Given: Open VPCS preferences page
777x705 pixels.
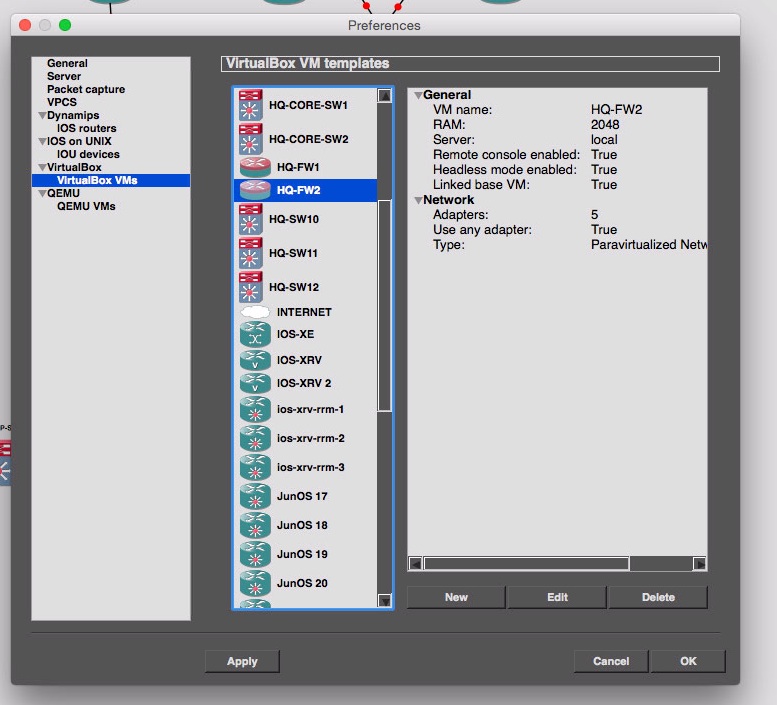Looking at the screenshot, I should 61,102.
